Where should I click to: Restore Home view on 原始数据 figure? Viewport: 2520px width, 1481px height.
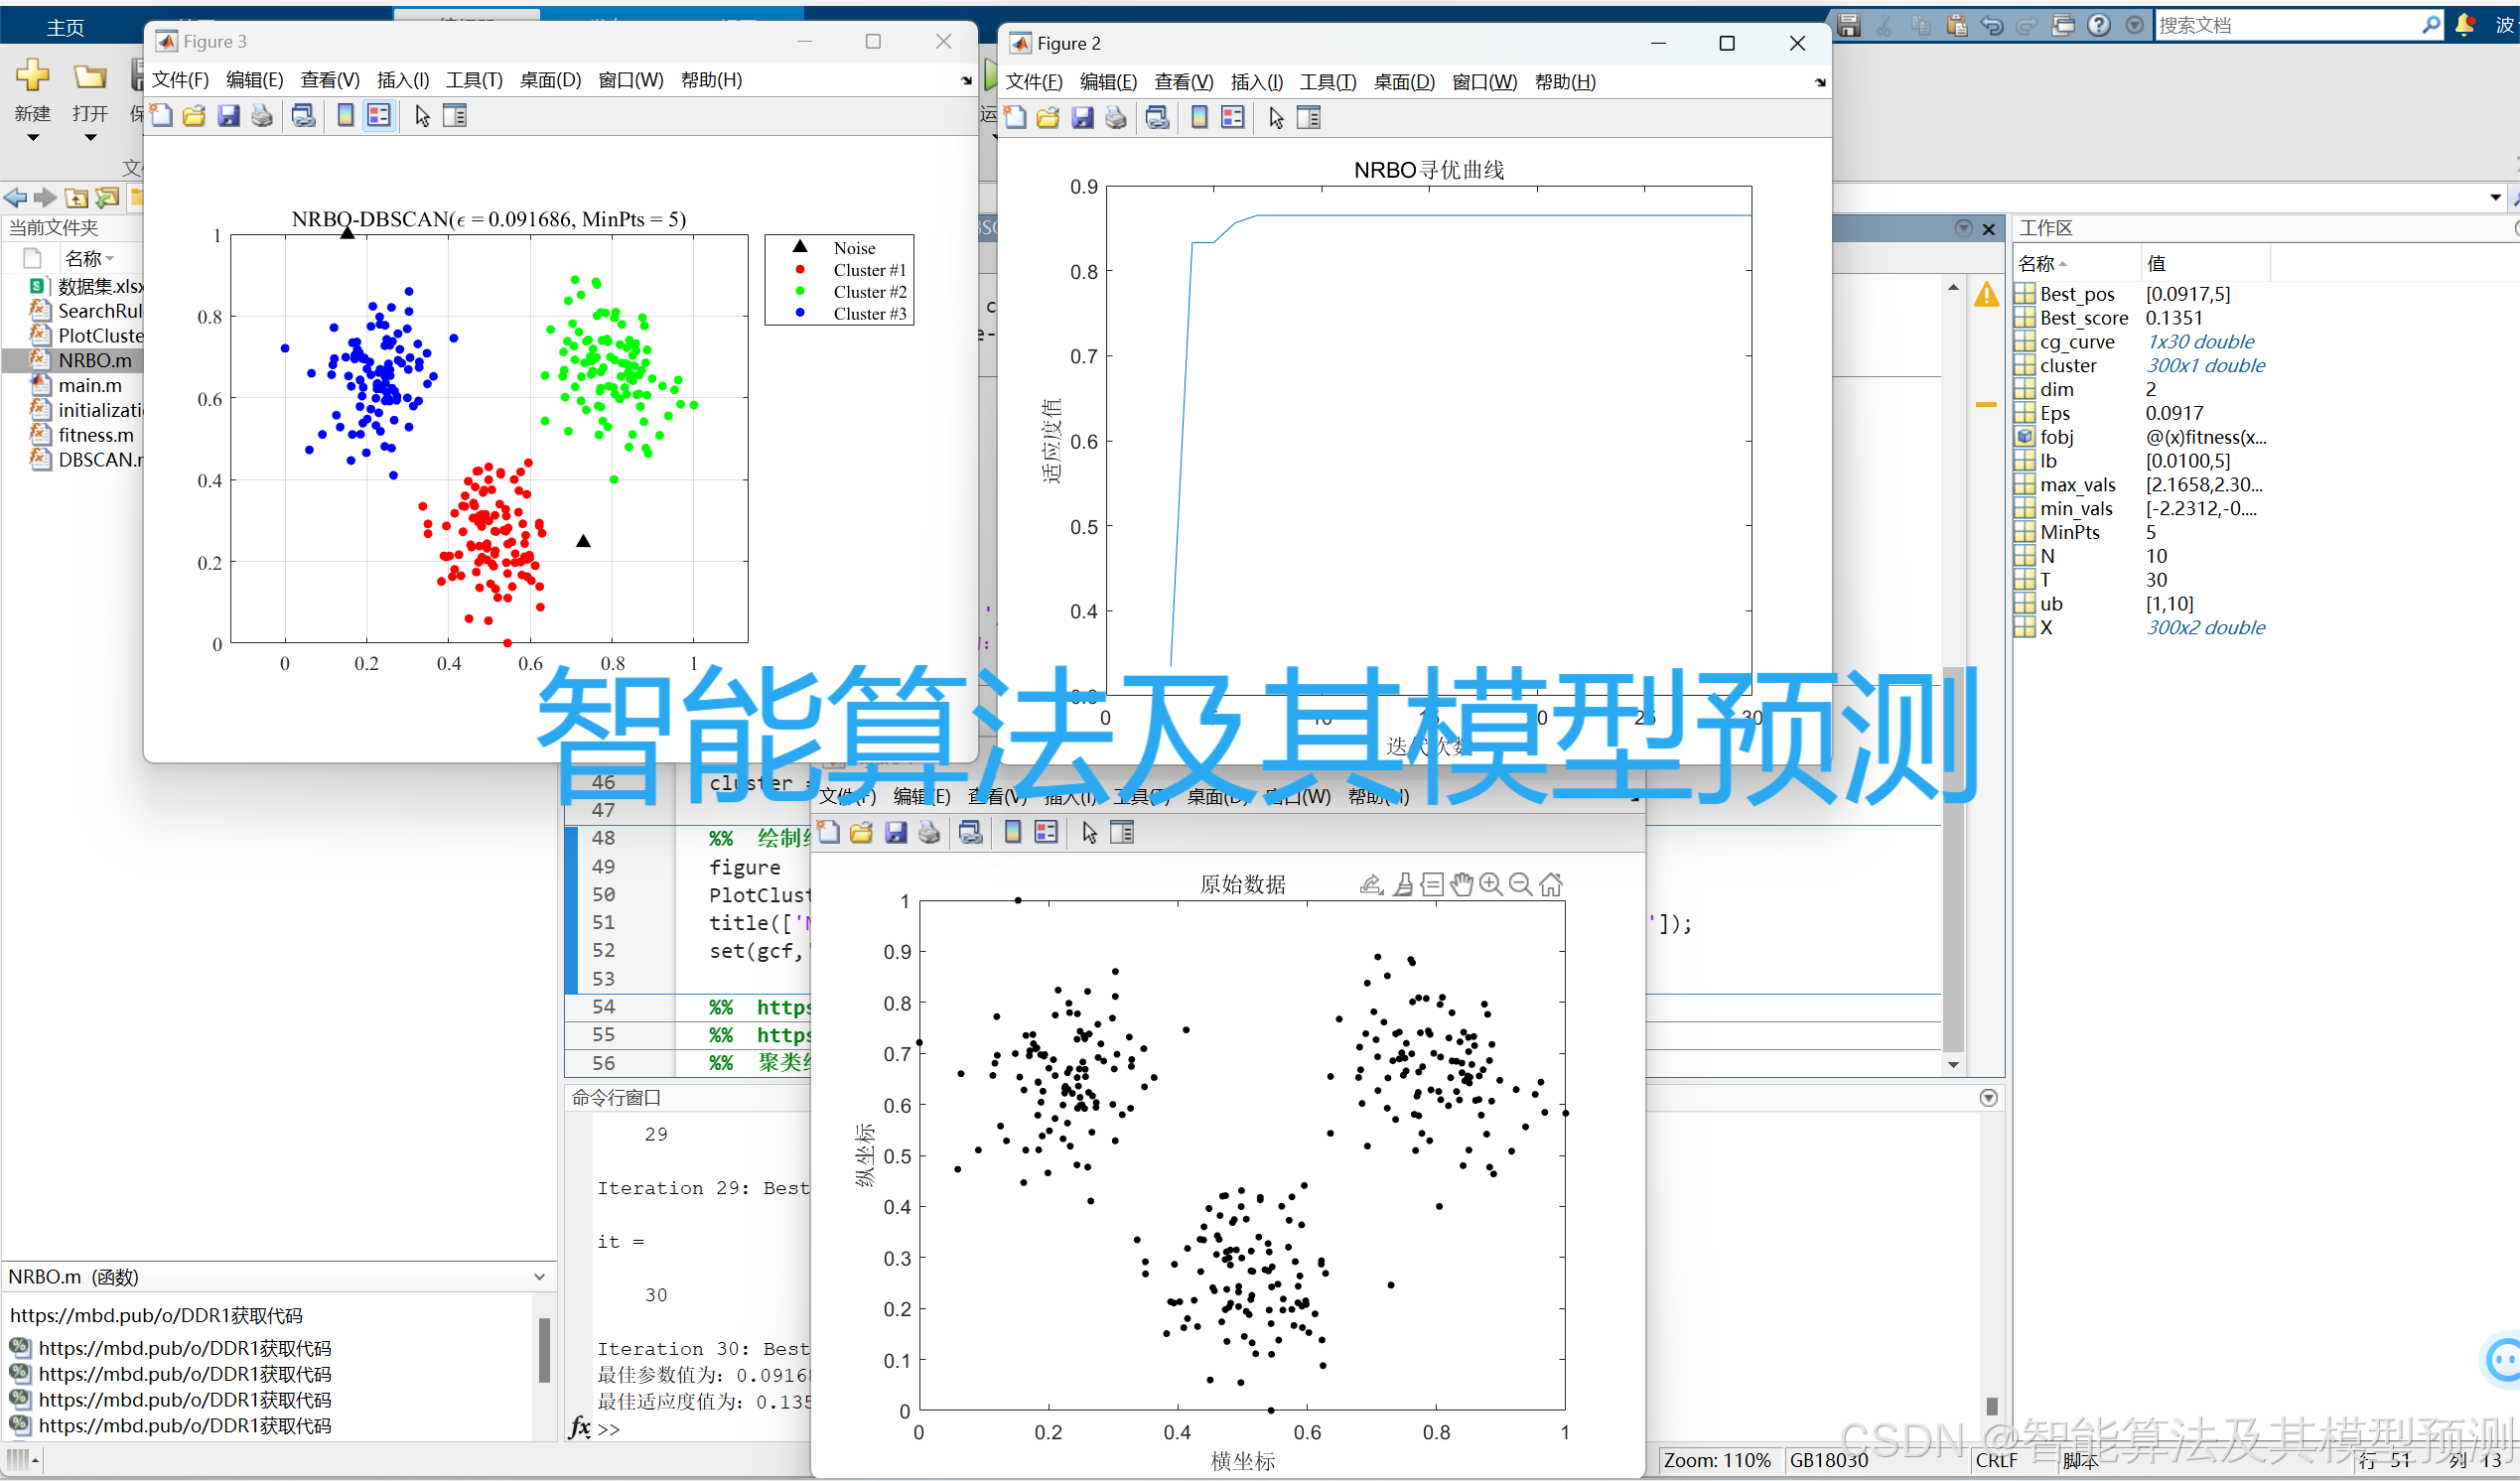coord(1551,884)
